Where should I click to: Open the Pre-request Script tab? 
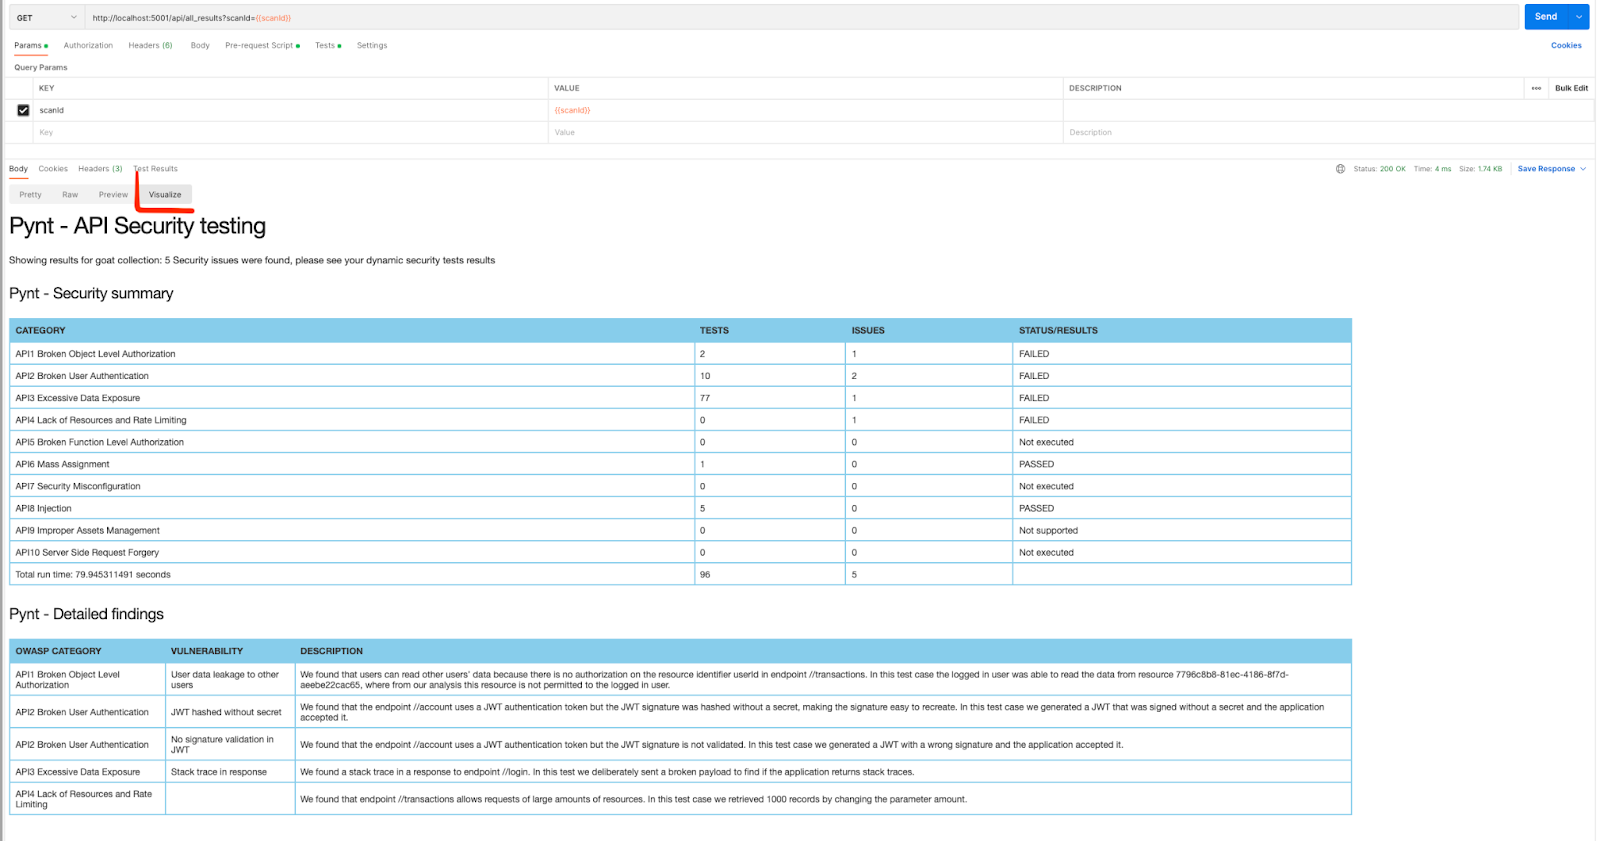[x=262, y=45]
